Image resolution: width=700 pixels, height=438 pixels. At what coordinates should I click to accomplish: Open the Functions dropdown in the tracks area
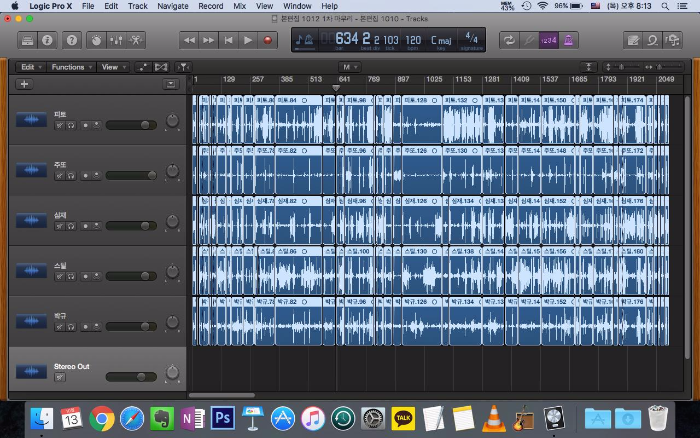pos(71,67)
